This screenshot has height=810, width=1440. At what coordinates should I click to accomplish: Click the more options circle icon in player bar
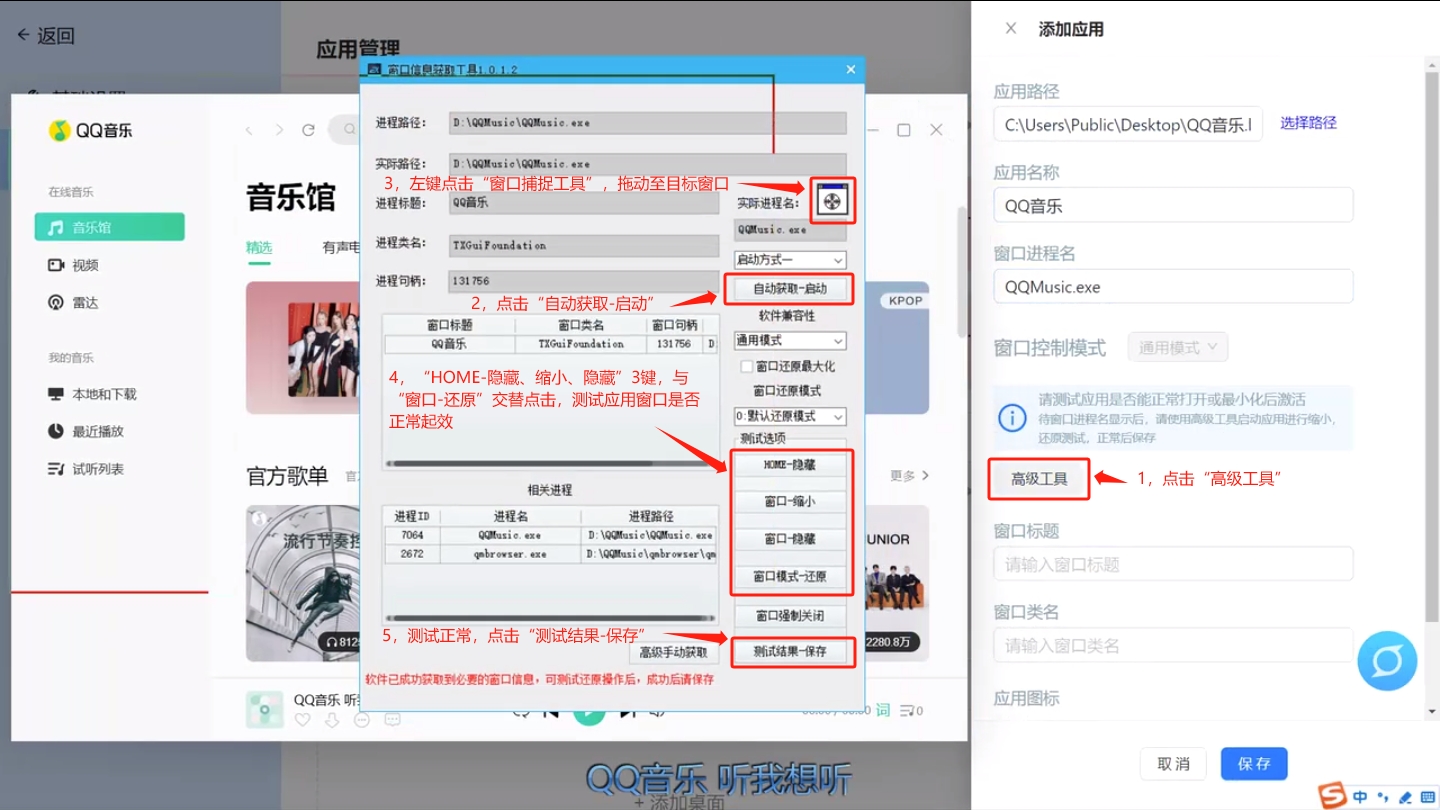click(x=362, y=720)
